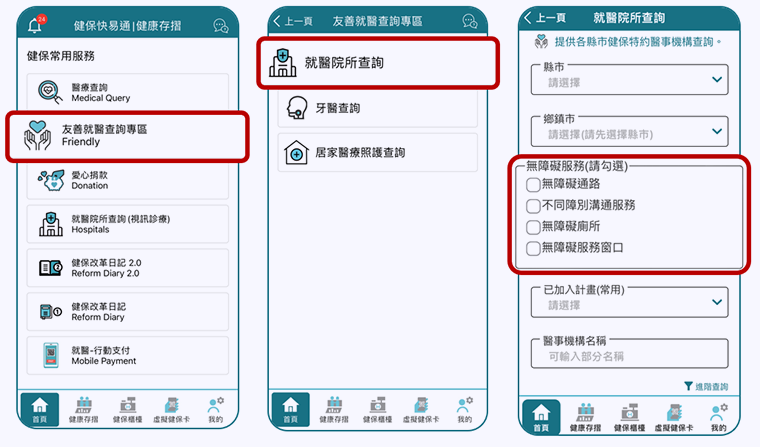Click the Reform Diary icon
Image resolution: width=760 pixels, height=447 pixels.
click(x=50, y=311)
